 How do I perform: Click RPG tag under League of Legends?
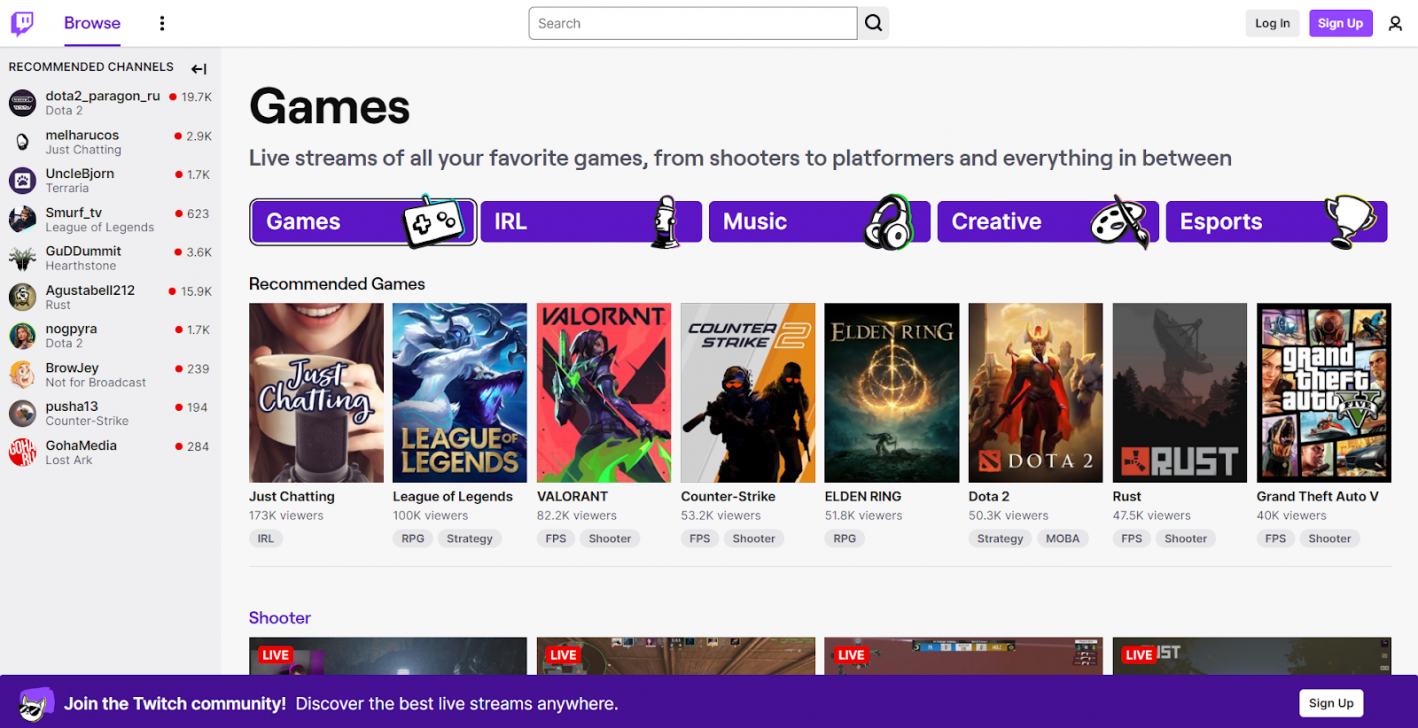pos(413,538)
